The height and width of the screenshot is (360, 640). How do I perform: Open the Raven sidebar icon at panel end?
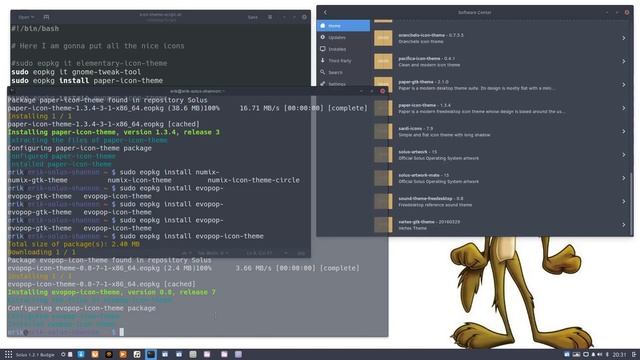click(634, 354)
